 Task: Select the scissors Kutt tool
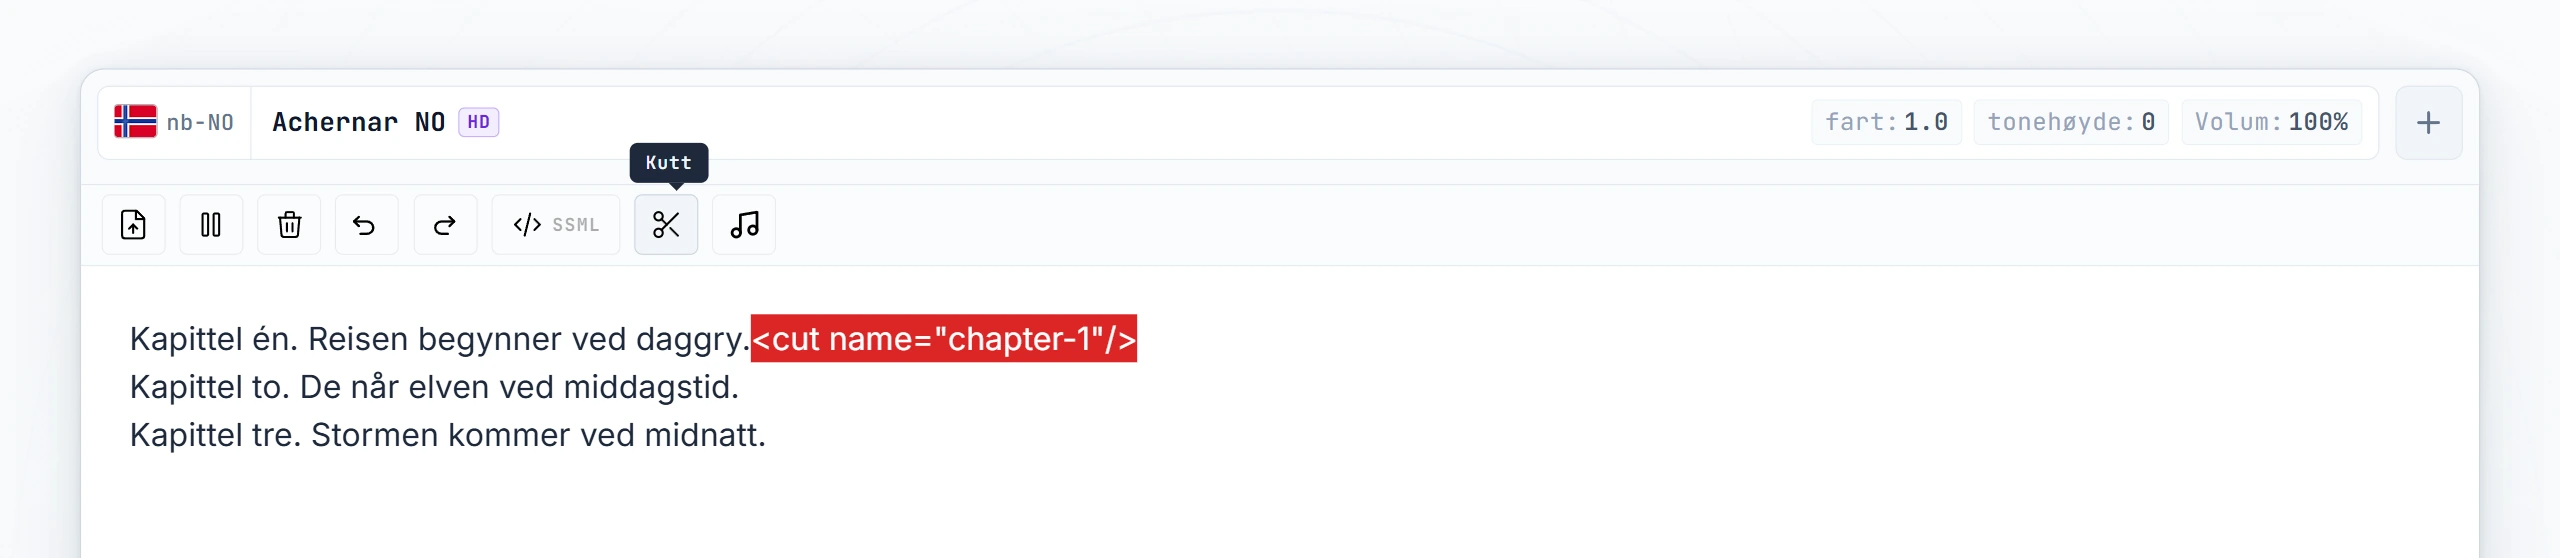(666, 225)
